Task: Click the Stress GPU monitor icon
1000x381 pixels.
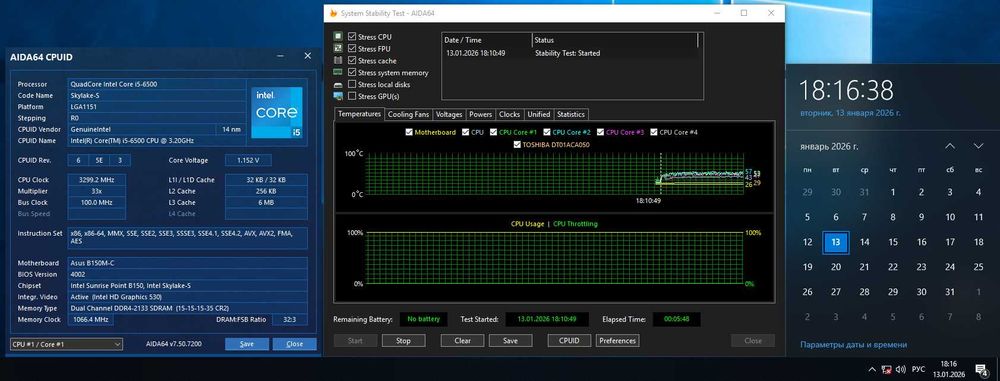Action: (x=338, y=96)
